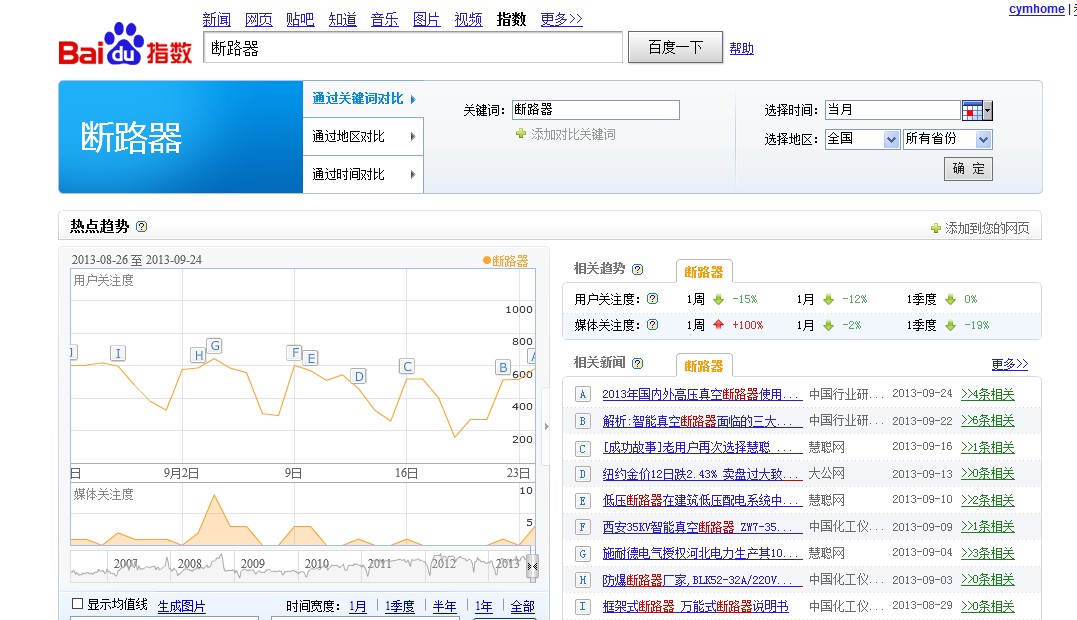Click the help icon beside 媒体关注度 row
This screenshot has width=1077, height=620.
[x=653, y=325]
